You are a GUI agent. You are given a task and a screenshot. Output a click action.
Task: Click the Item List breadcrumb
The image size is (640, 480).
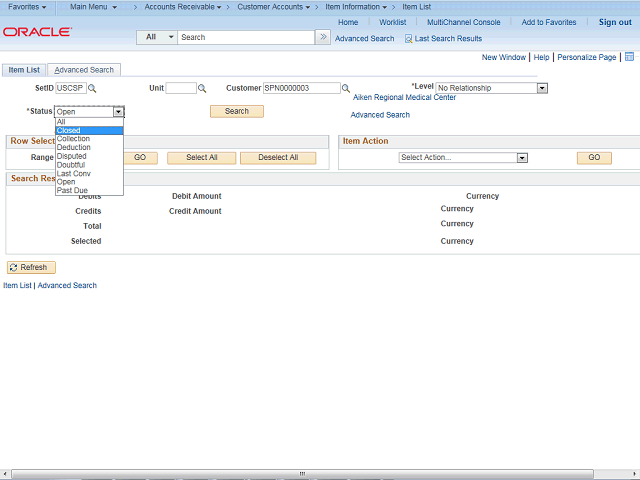(x=416, y=7)
